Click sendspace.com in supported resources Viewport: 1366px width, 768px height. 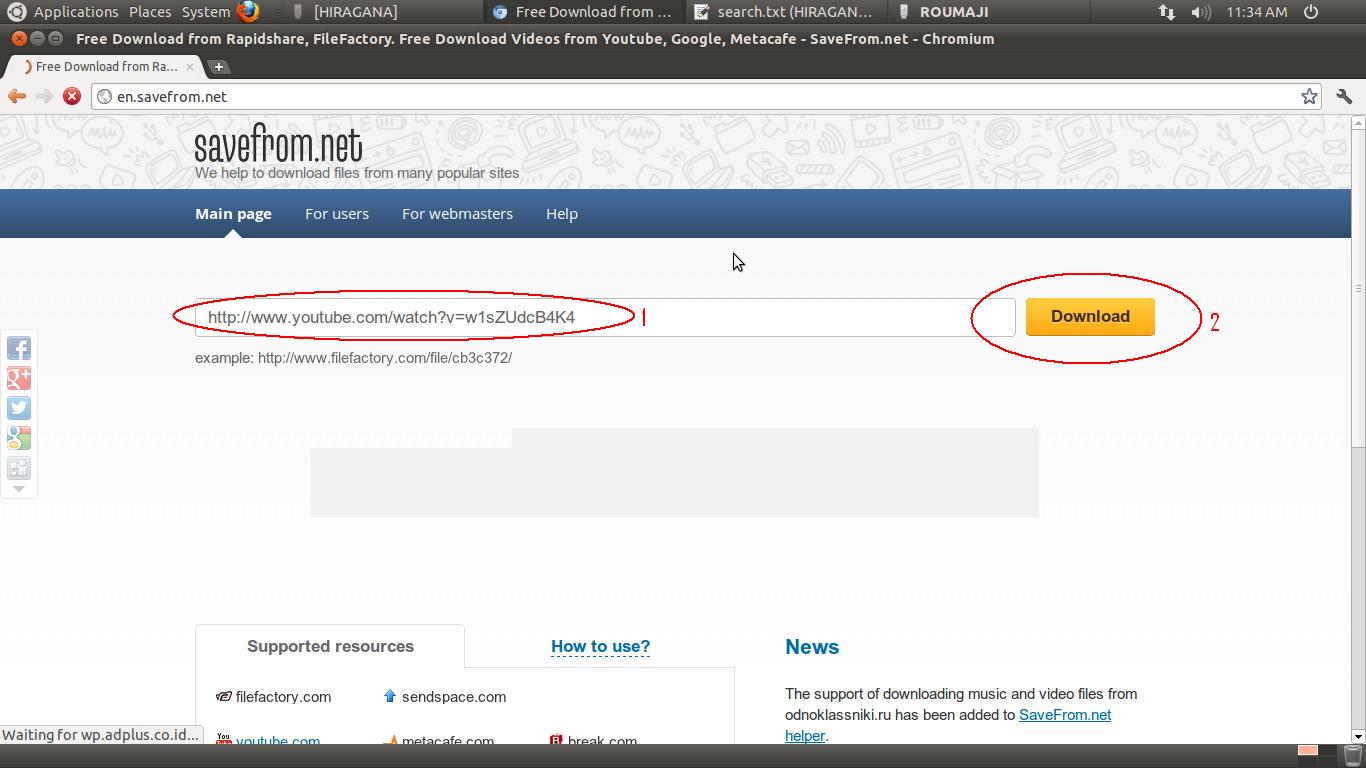pyautogui.click(x=454, y=697)
